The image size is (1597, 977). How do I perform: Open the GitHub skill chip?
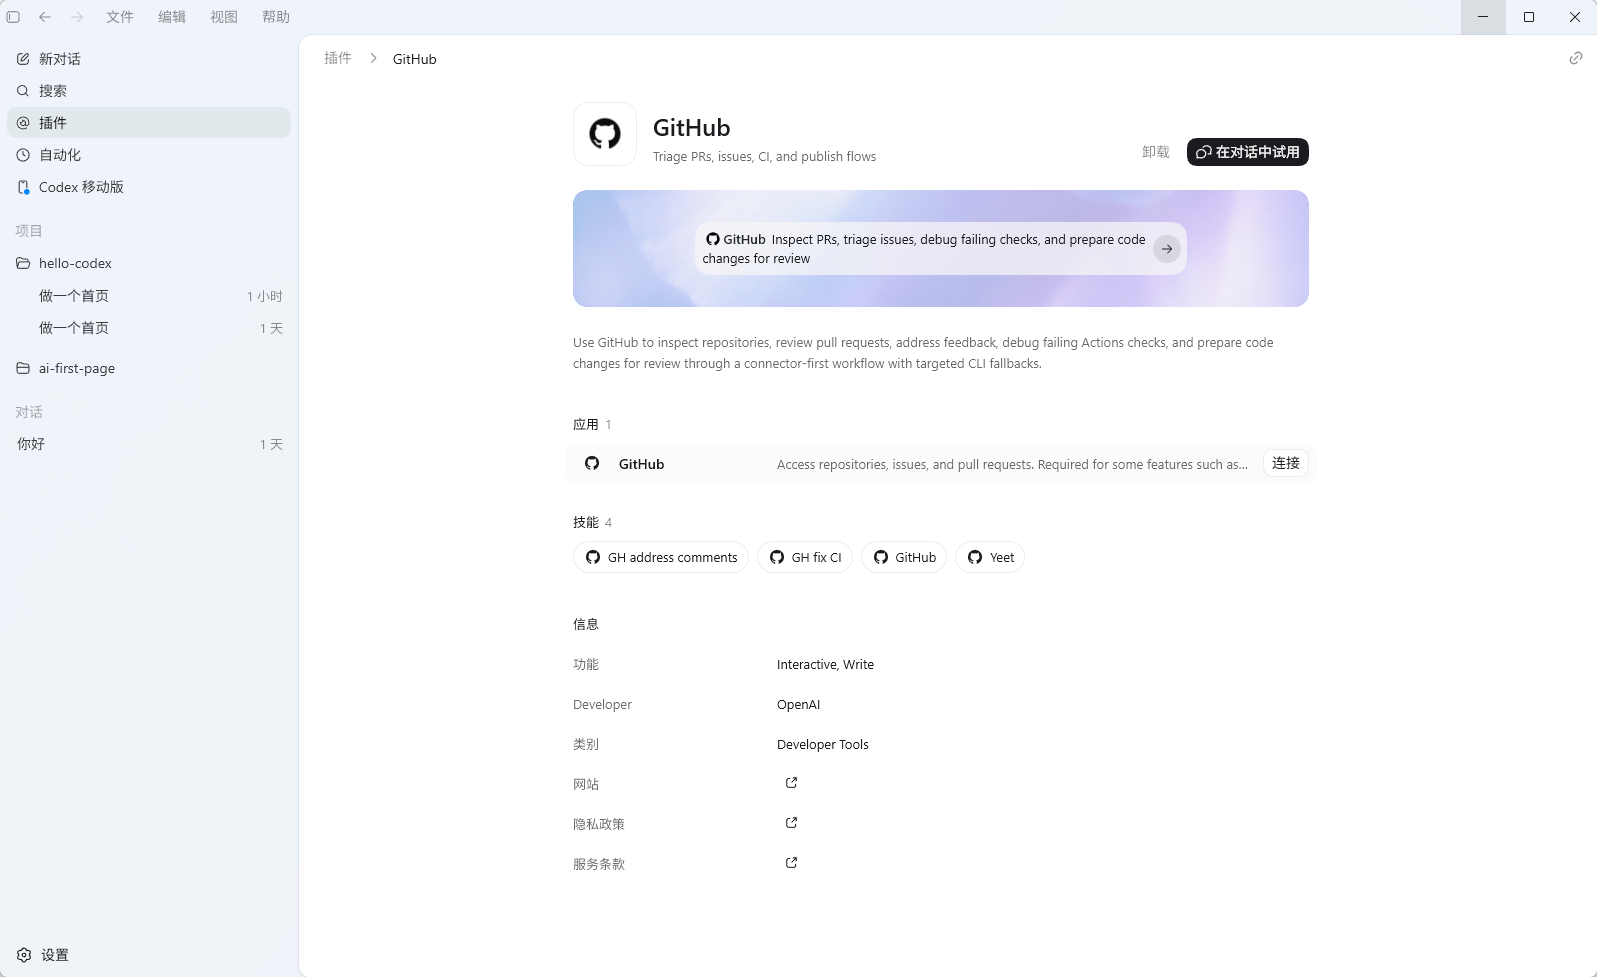904,557
